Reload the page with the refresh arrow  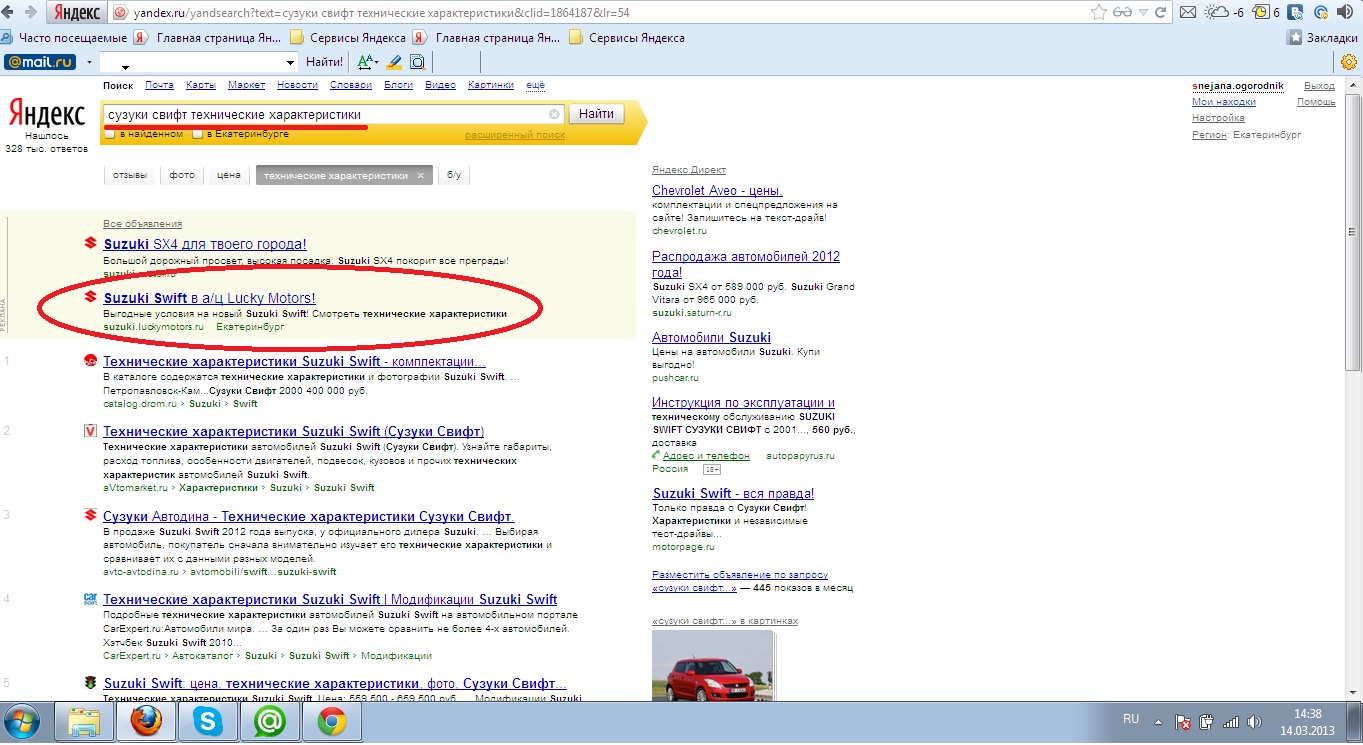(1160, 13)
